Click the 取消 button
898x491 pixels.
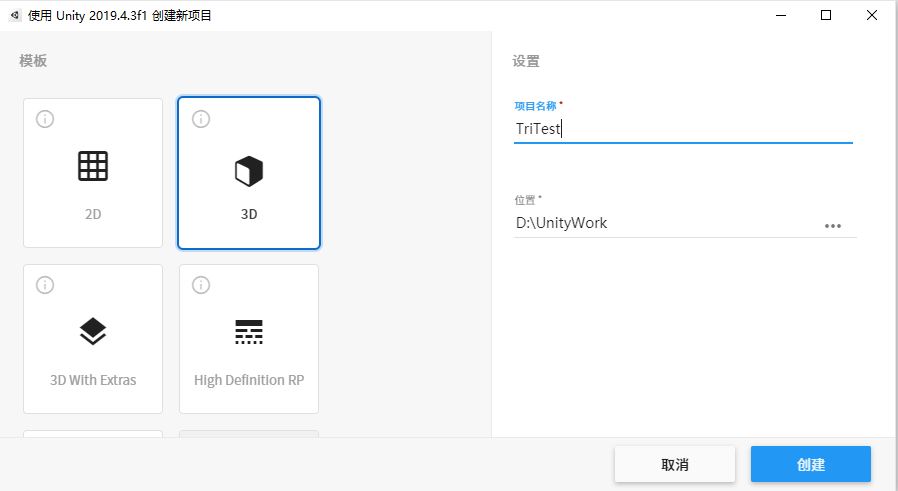(x=675, y=464)
